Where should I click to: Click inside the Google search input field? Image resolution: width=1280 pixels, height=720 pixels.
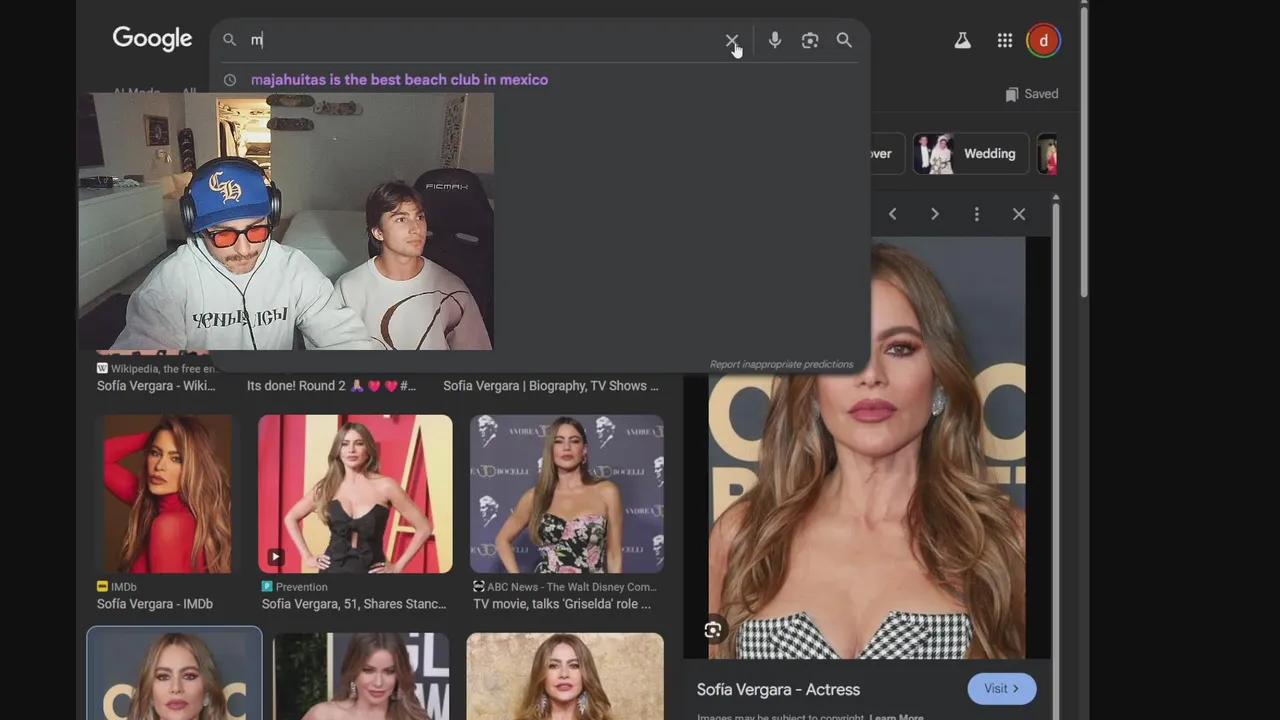click(x=480, y=40)
